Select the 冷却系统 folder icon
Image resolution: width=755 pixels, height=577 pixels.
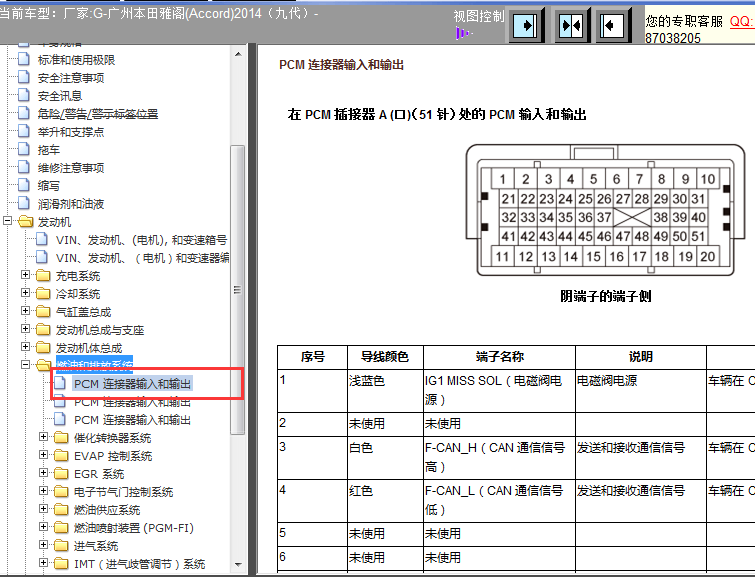coord(43,293)
